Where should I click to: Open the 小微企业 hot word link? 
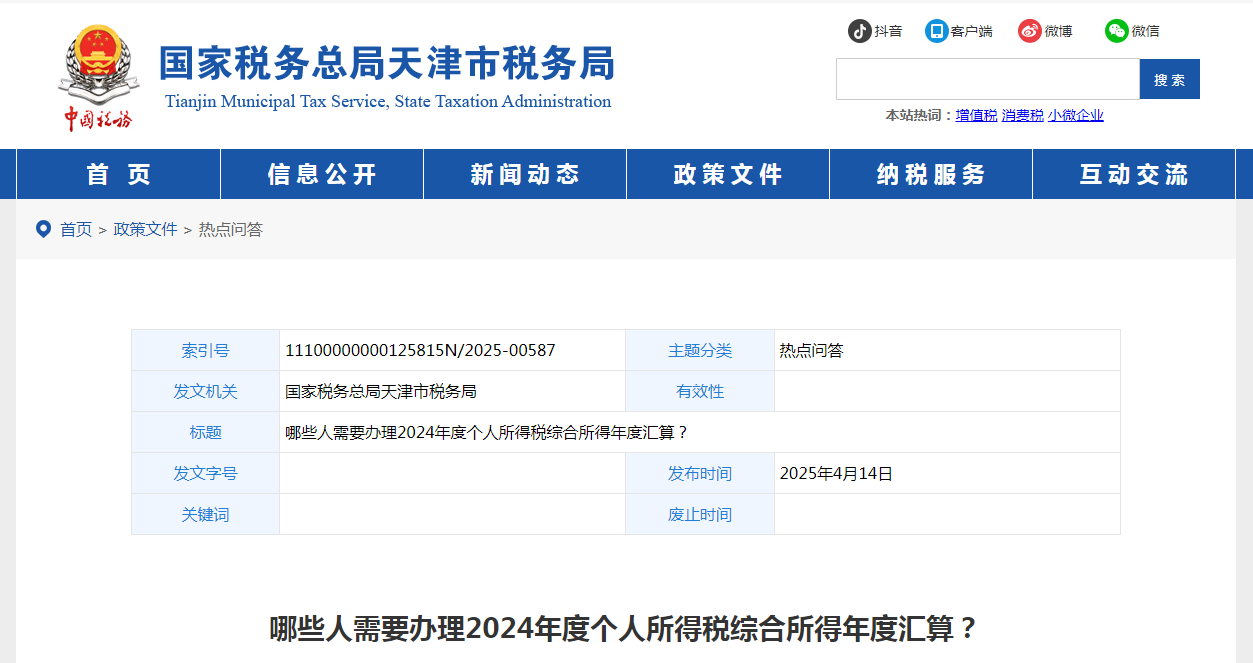[x=1075, y=115]
